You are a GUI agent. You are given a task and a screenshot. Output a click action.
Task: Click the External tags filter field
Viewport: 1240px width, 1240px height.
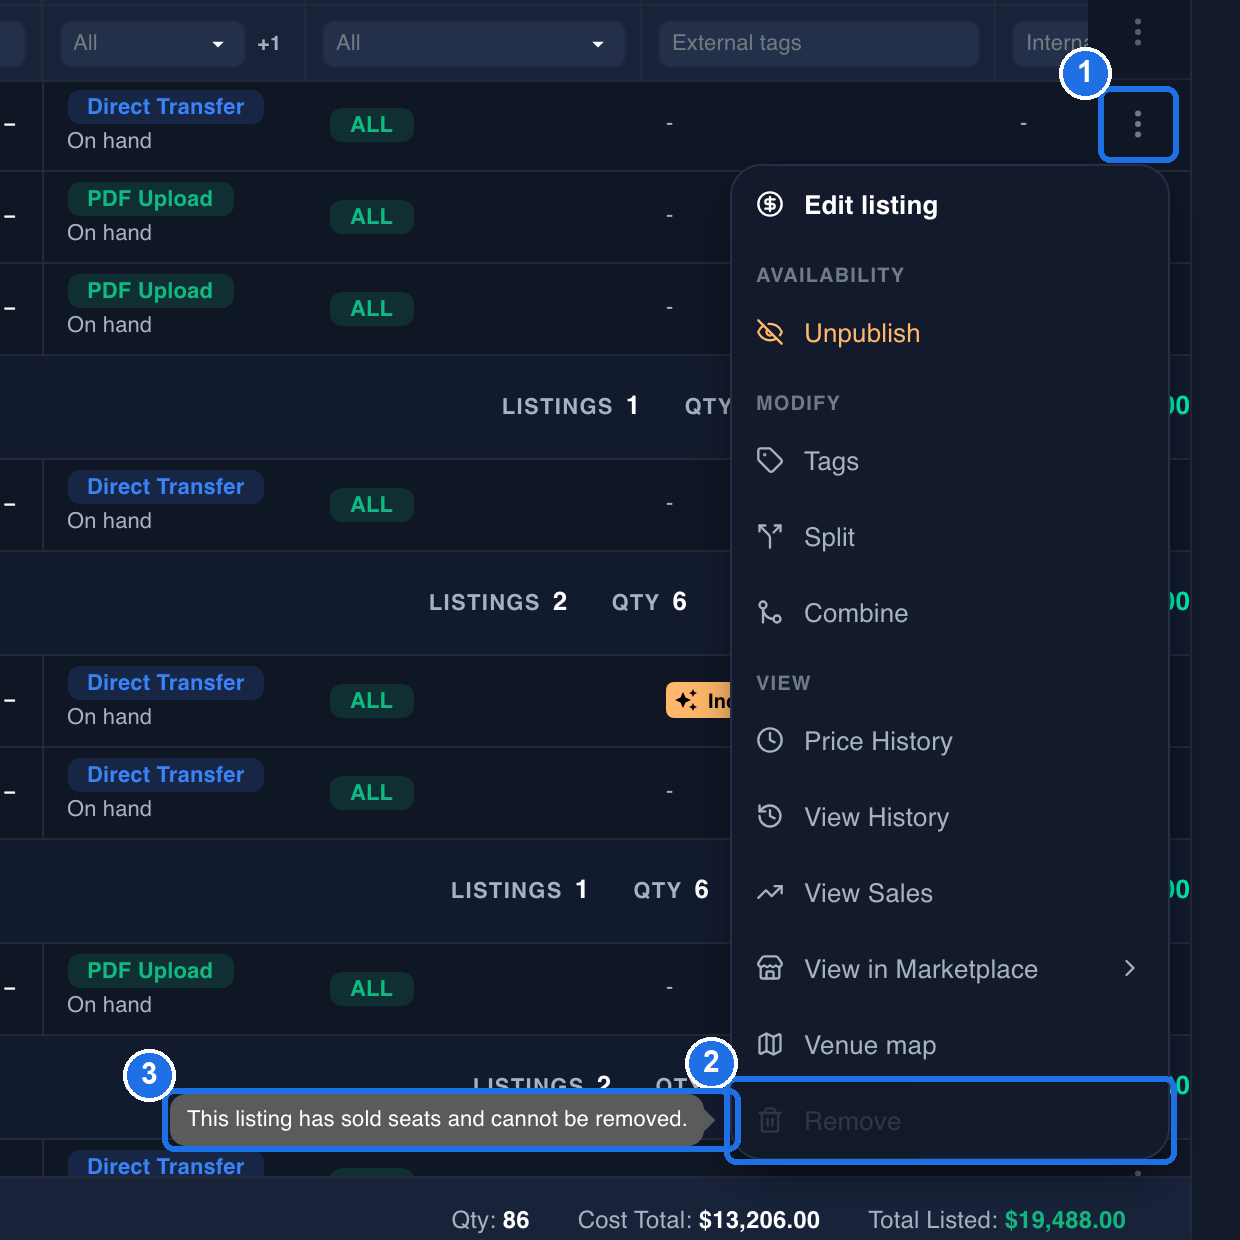(x=818, y=43)
